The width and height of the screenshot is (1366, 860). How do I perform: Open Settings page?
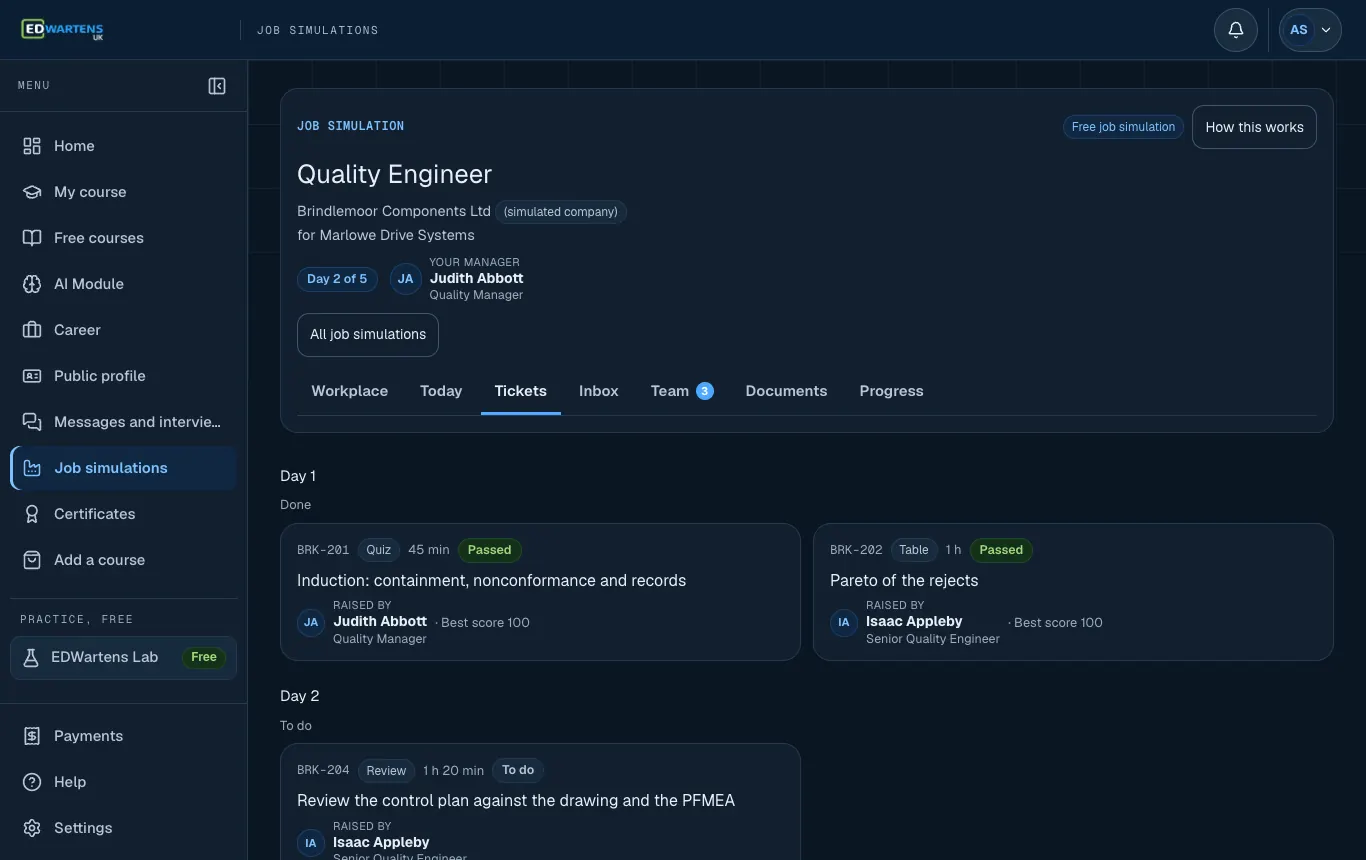pyautogui.click(x=123, y=828)
